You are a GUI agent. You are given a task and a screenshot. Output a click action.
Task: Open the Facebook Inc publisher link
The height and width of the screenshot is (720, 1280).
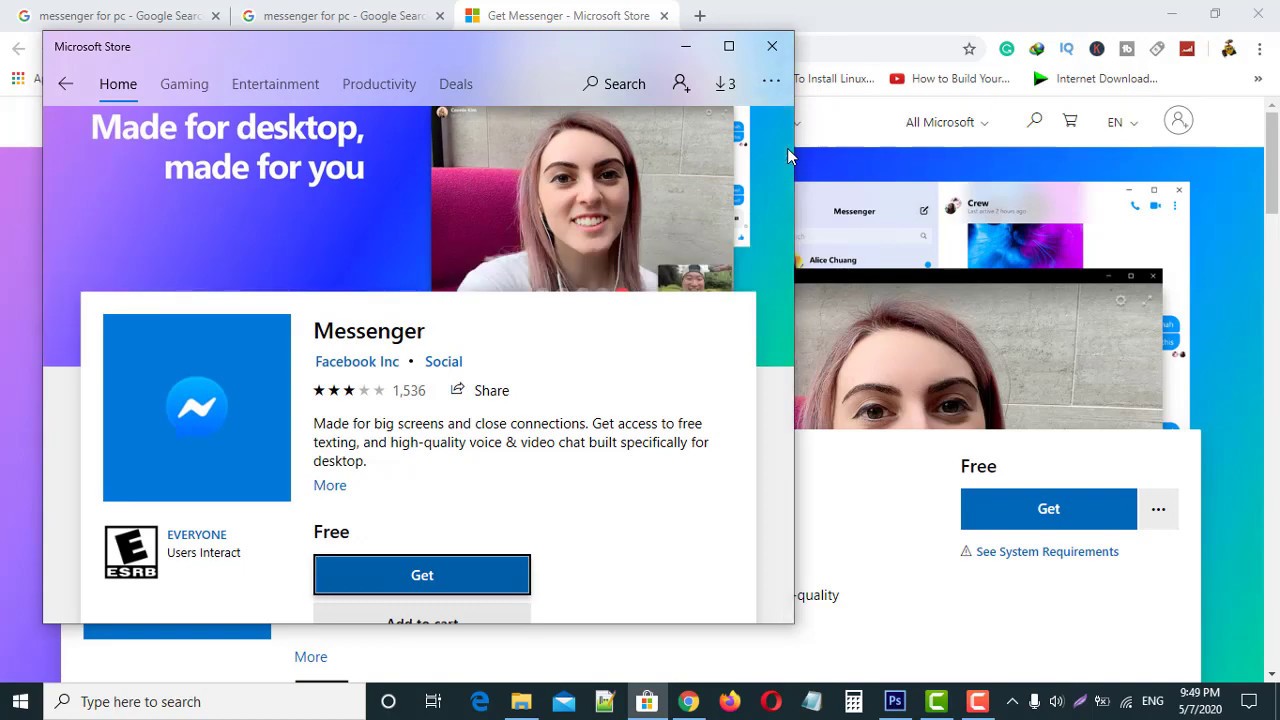357,362
